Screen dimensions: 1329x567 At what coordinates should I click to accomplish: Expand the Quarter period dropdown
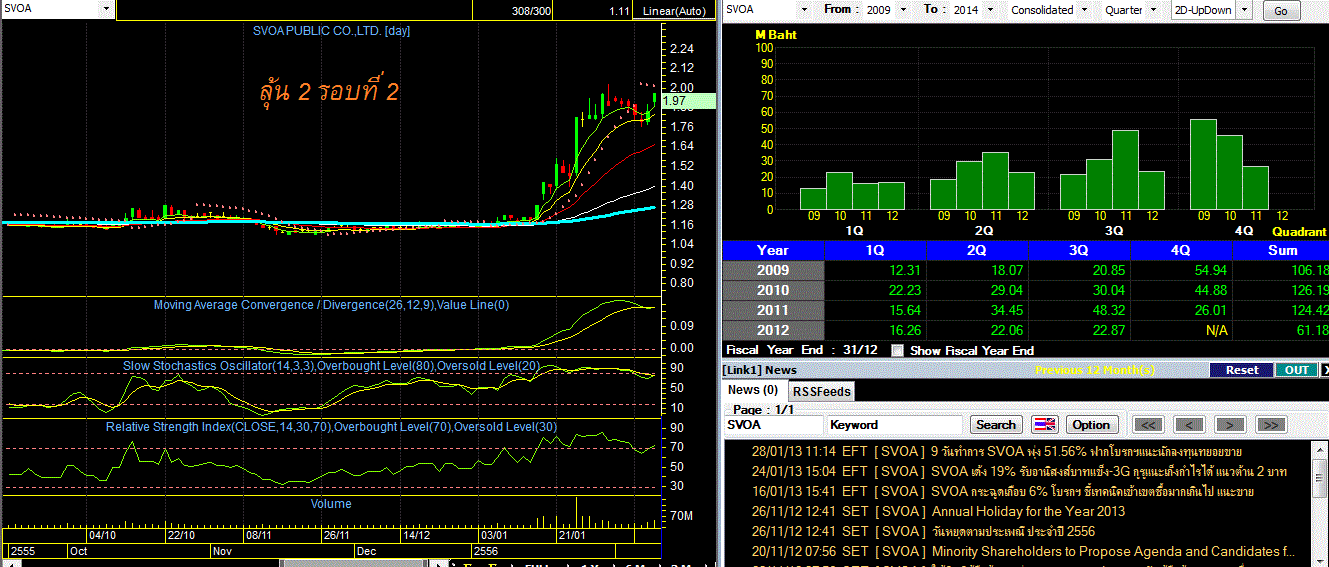[x=1154, y=10]
